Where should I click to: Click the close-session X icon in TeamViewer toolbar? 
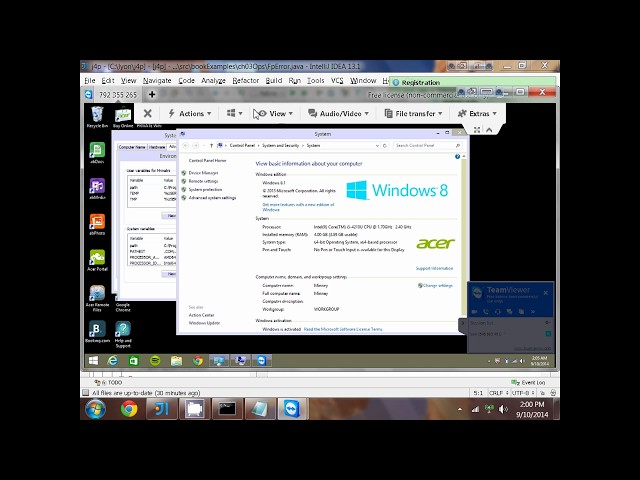[148, 113]
